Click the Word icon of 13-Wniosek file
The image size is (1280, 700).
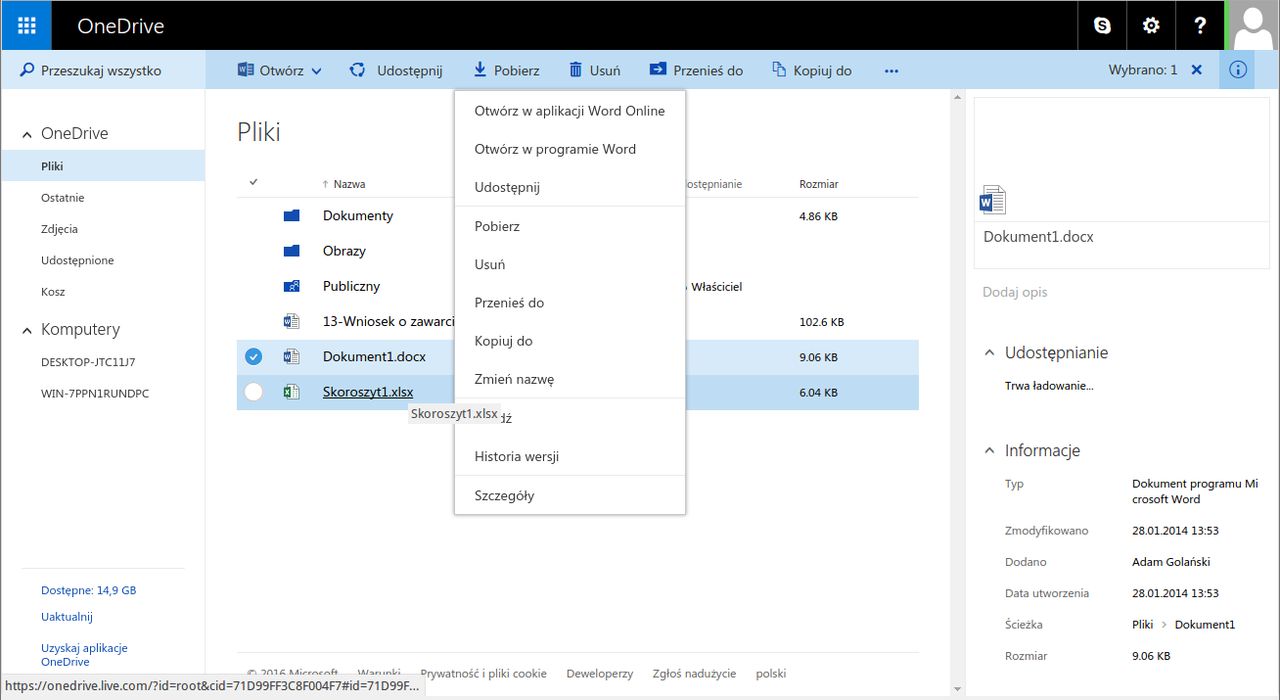click(291, 322)
